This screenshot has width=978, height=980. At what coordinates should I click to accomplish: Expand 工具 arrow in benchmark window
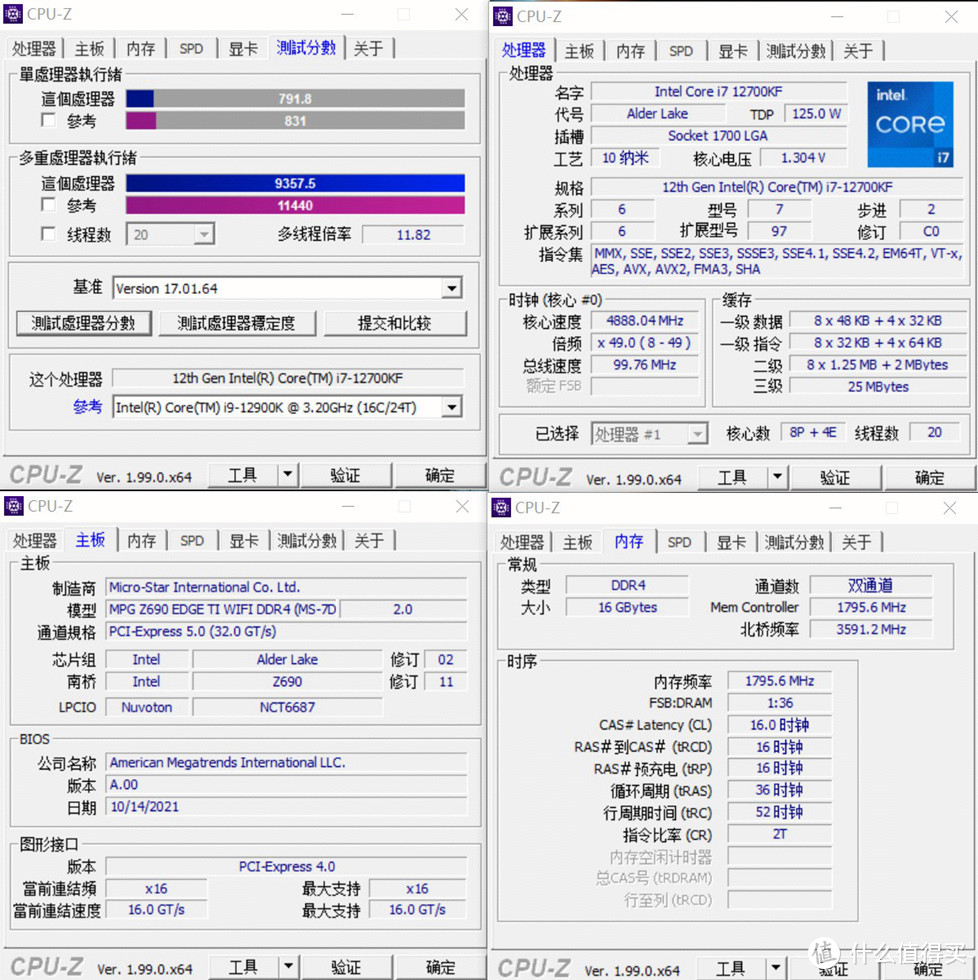[x=287, y=475]
